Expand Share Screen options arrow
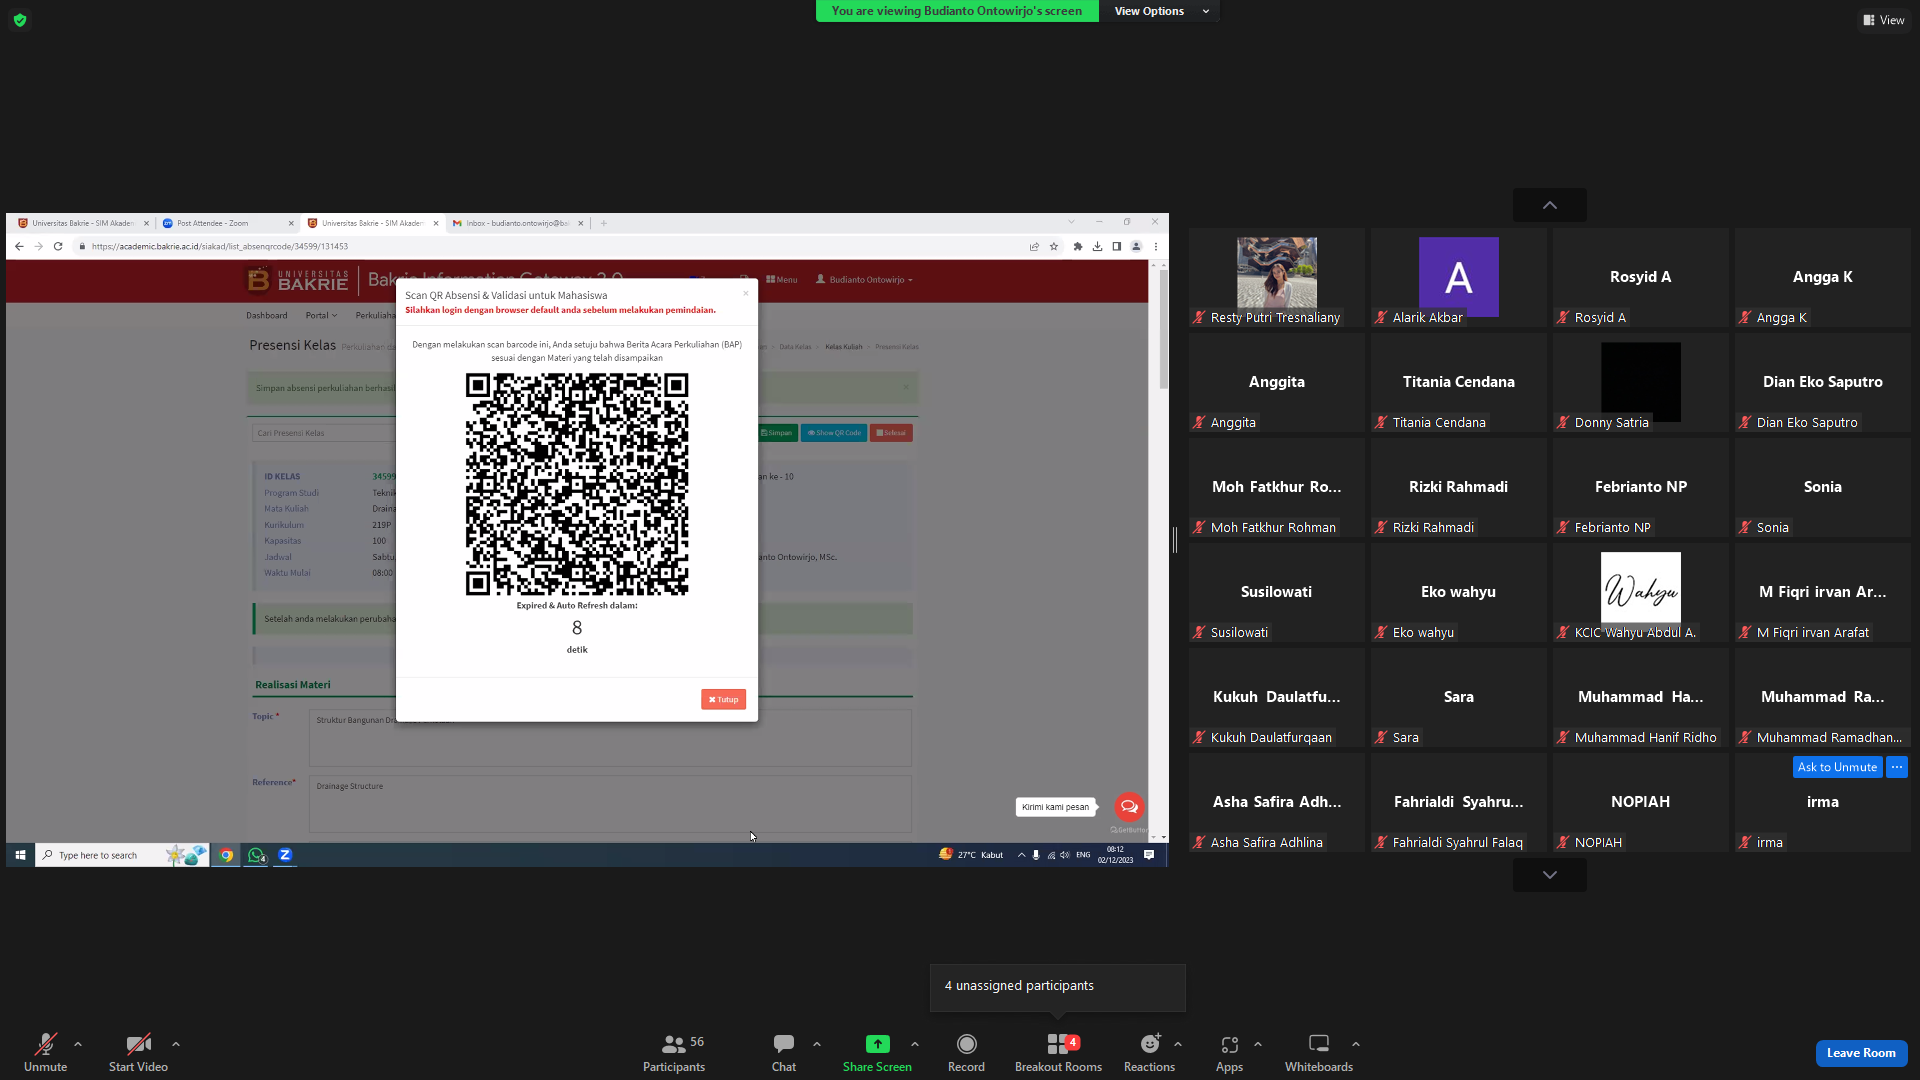 [x=915, y=1044]
